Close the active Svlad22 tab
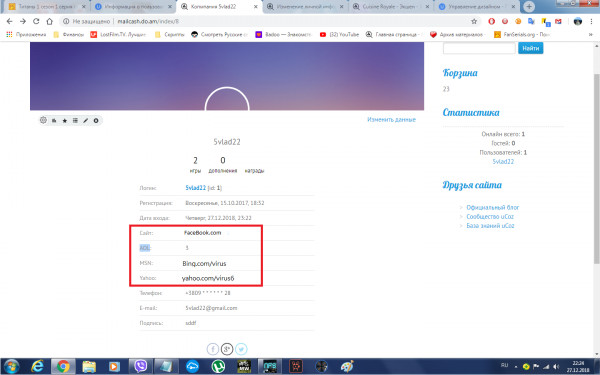 click(256, 7)
